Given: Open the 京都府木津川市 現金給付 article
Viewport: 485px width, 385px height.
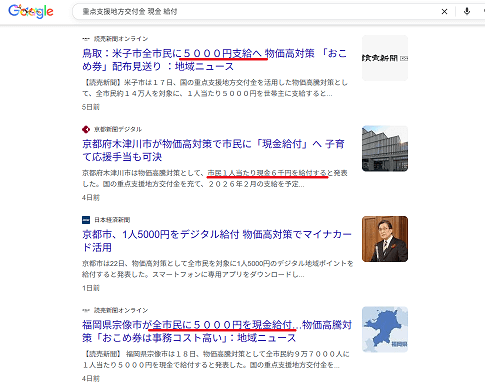Looking at the screenshot, I should click(213, 150).
